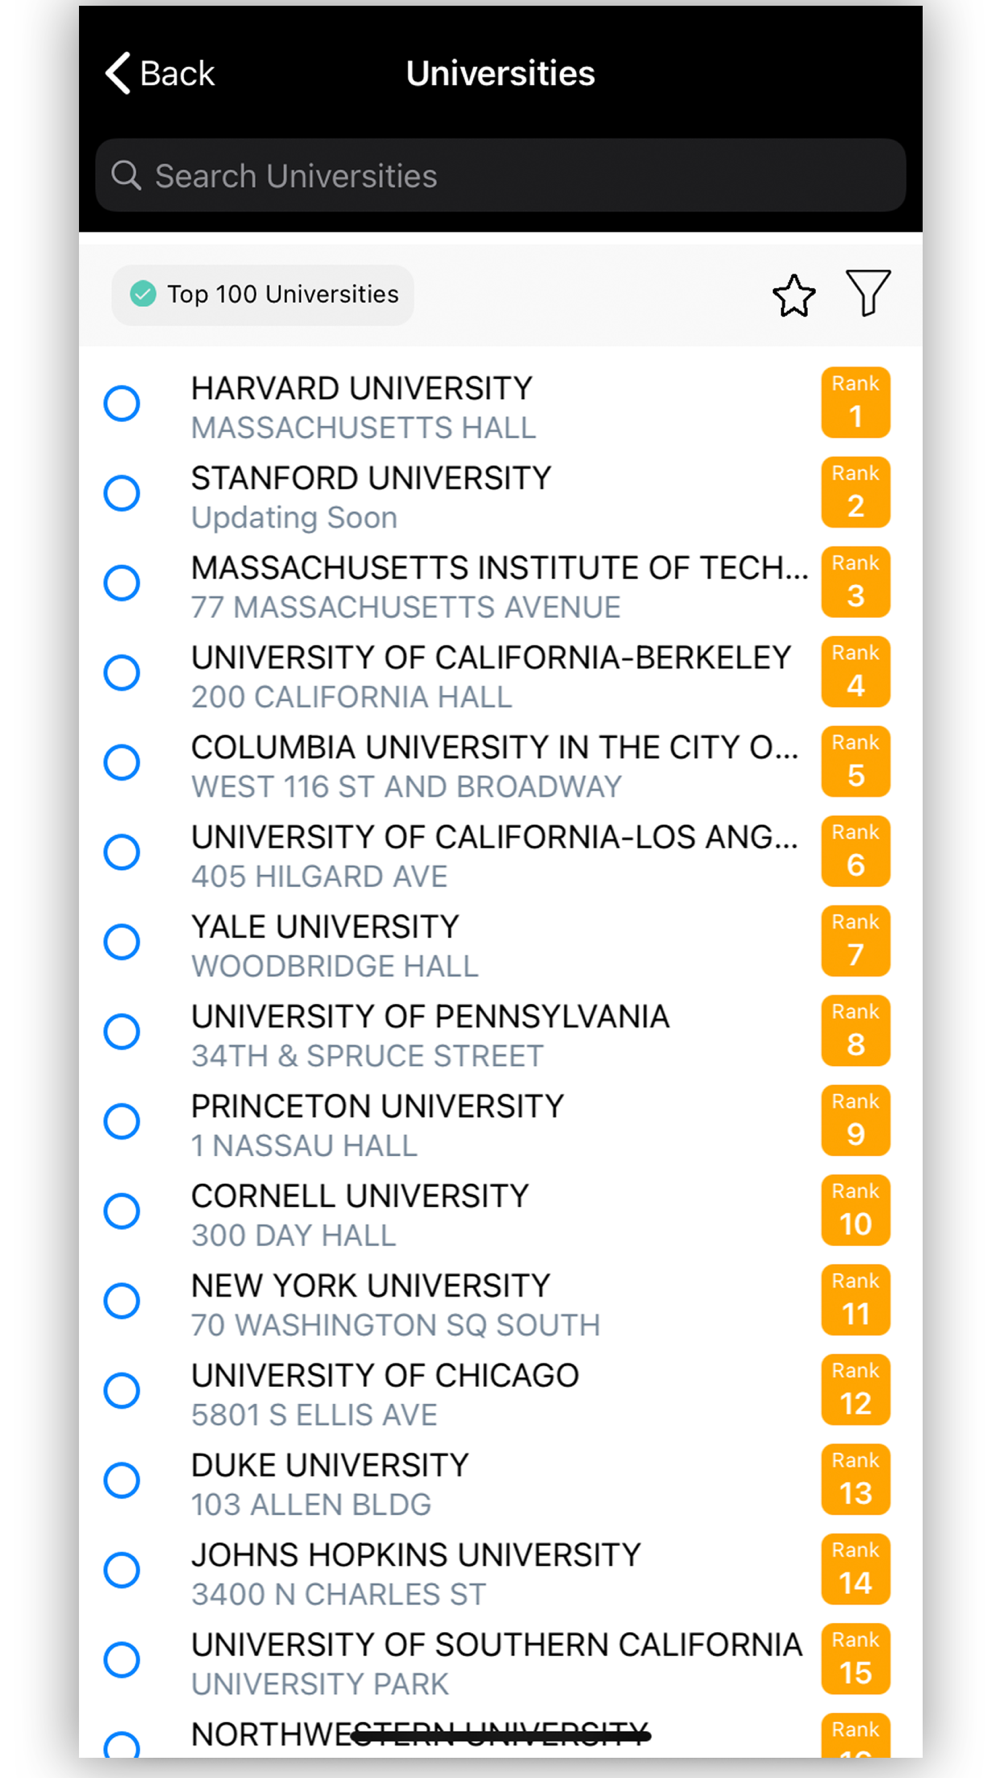Image resolution: width=1000 pixels, height=1778 pixels.
Task: Select Yale University radio button
Action: (x=122, y=941)
